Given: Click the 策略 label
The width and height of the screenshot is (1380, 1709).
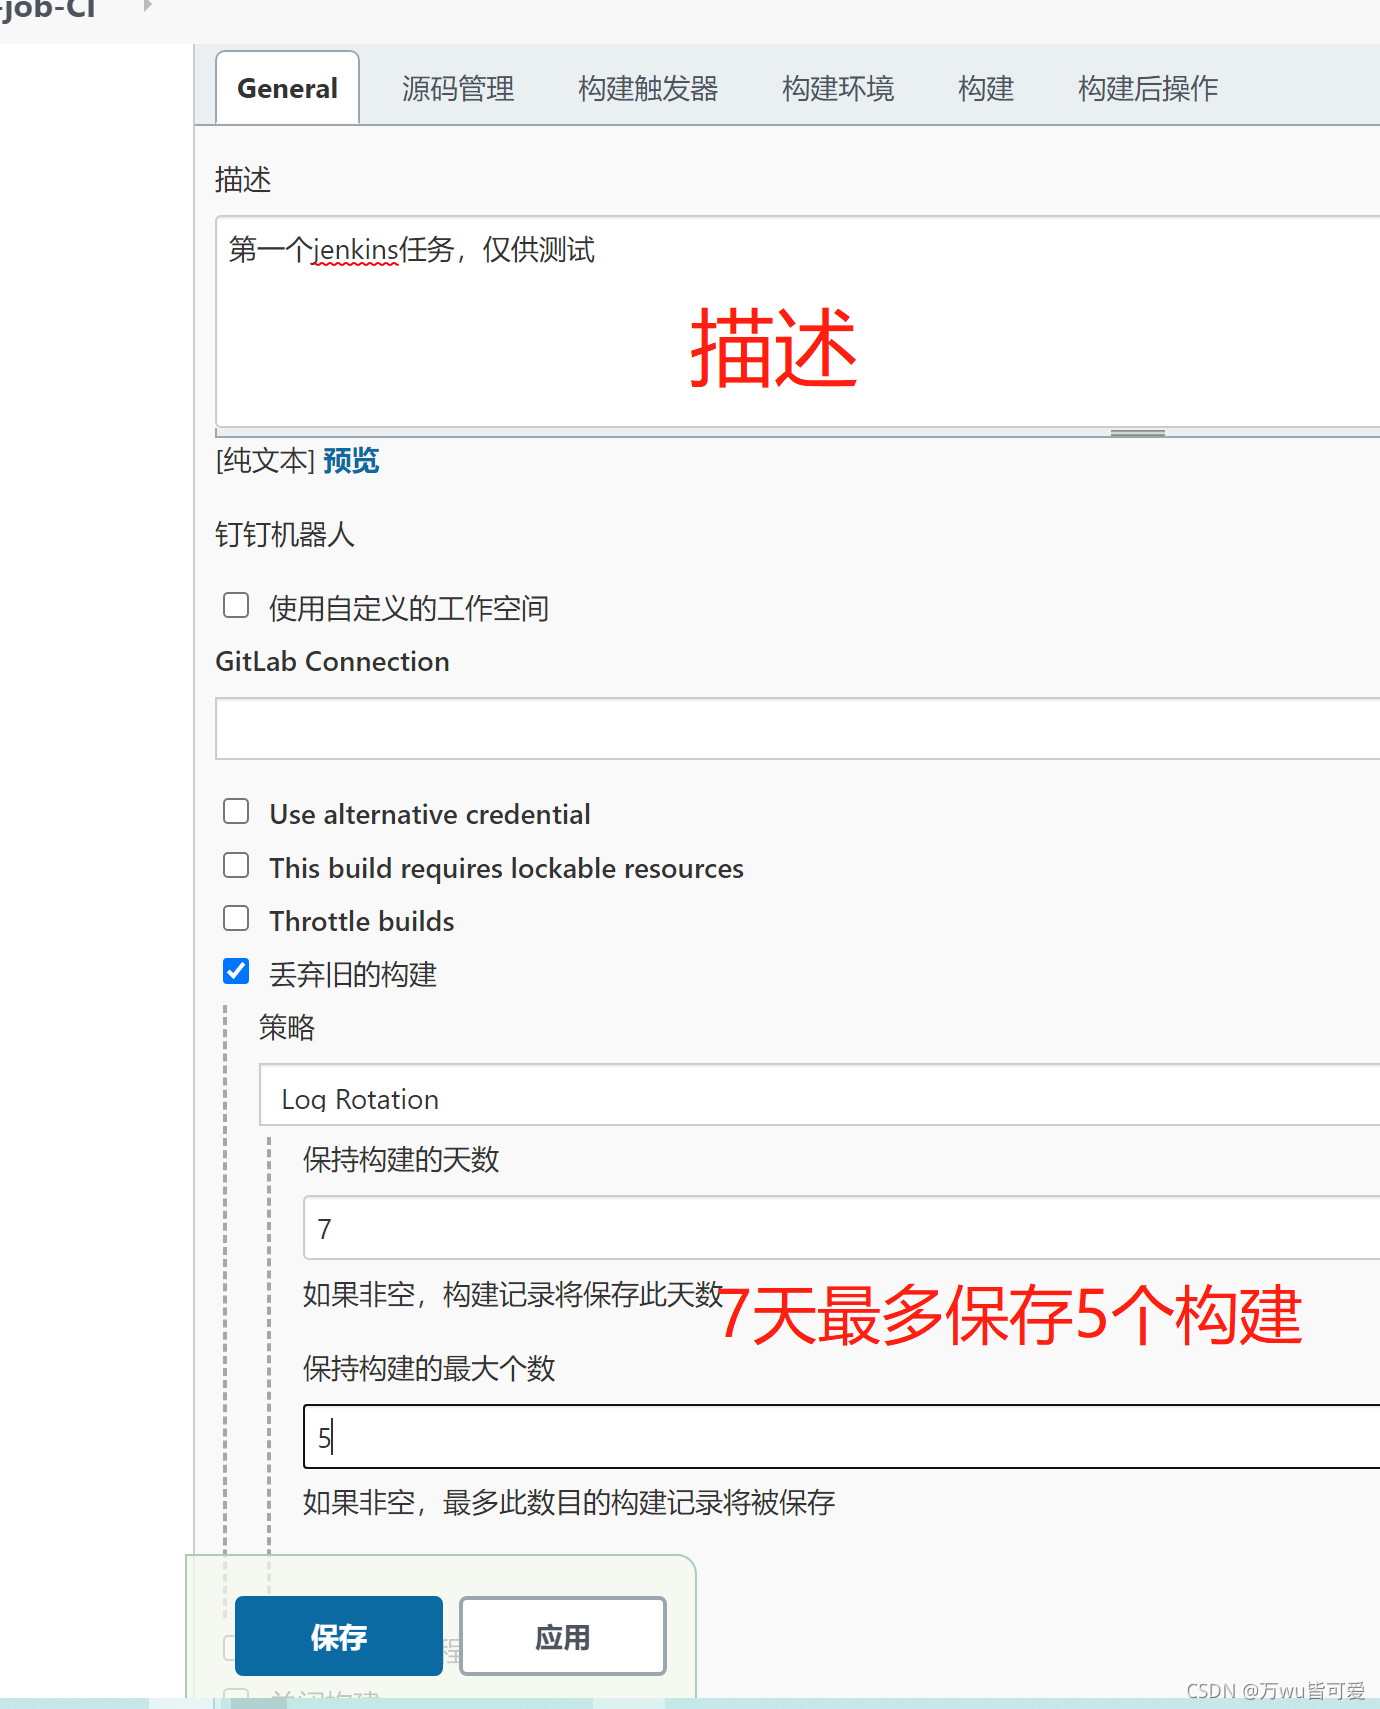Looking at the screenshot, I should coord(287,1027).
